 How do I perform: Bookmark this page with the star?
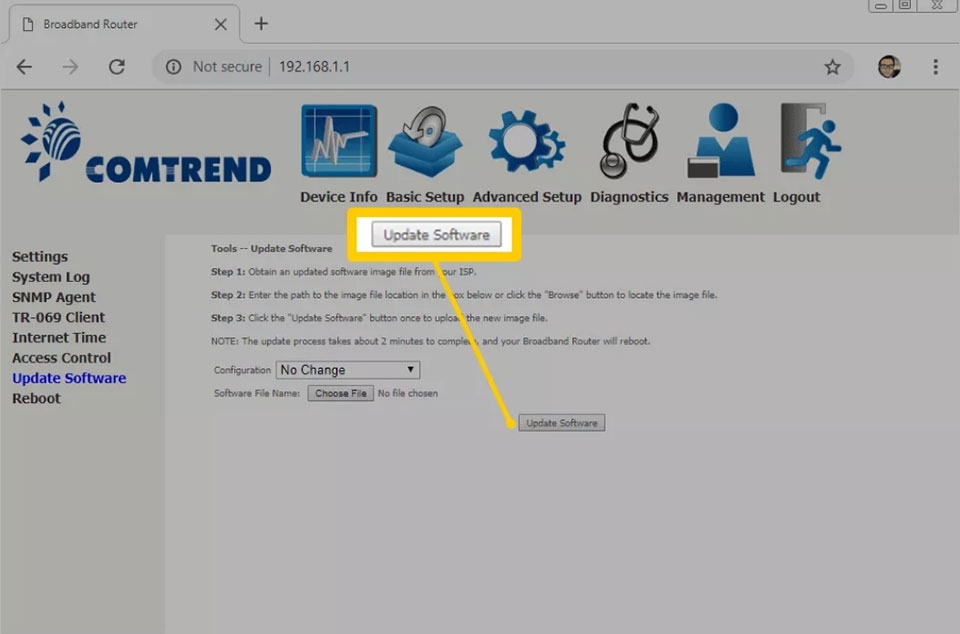click(x=832, y=67)
